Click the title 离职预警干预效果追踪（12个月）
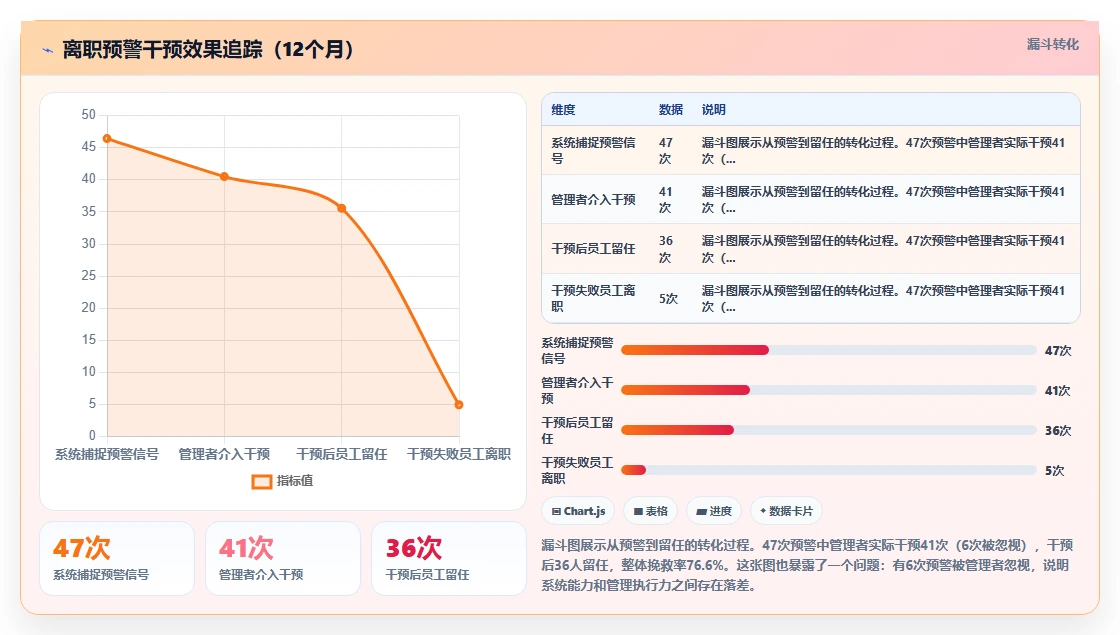 (208, 49)
